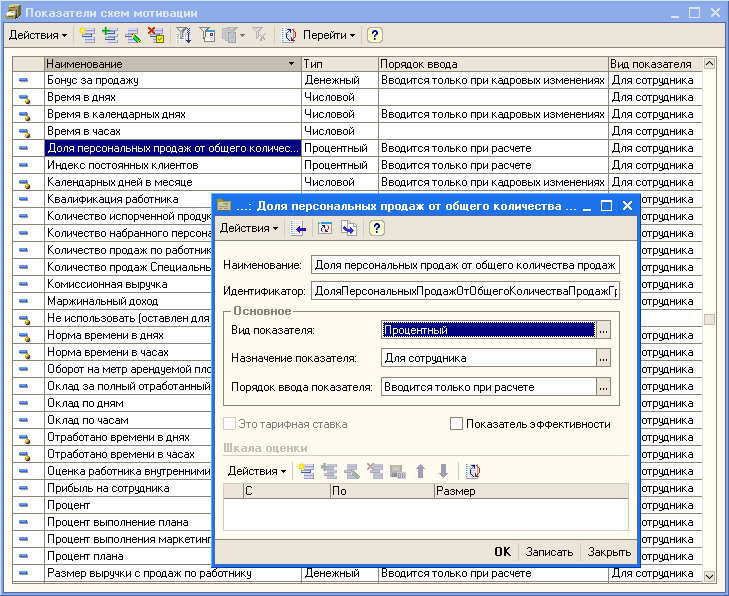Screen dimensions: 729x596
Task: Click the refresh list icon beside Перейти
Action: [288, 35]
